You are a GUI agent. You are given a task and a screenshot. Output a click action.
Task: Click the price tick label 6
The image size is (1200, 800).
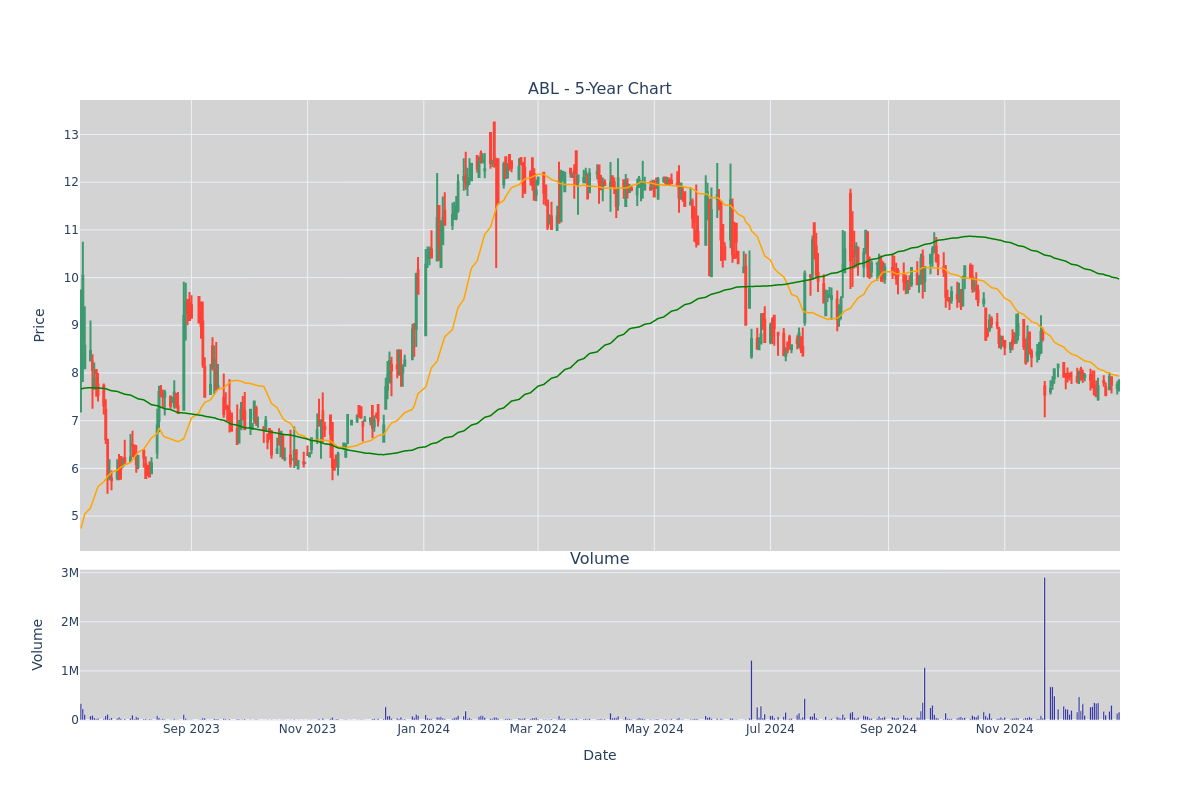pos(74,469)
